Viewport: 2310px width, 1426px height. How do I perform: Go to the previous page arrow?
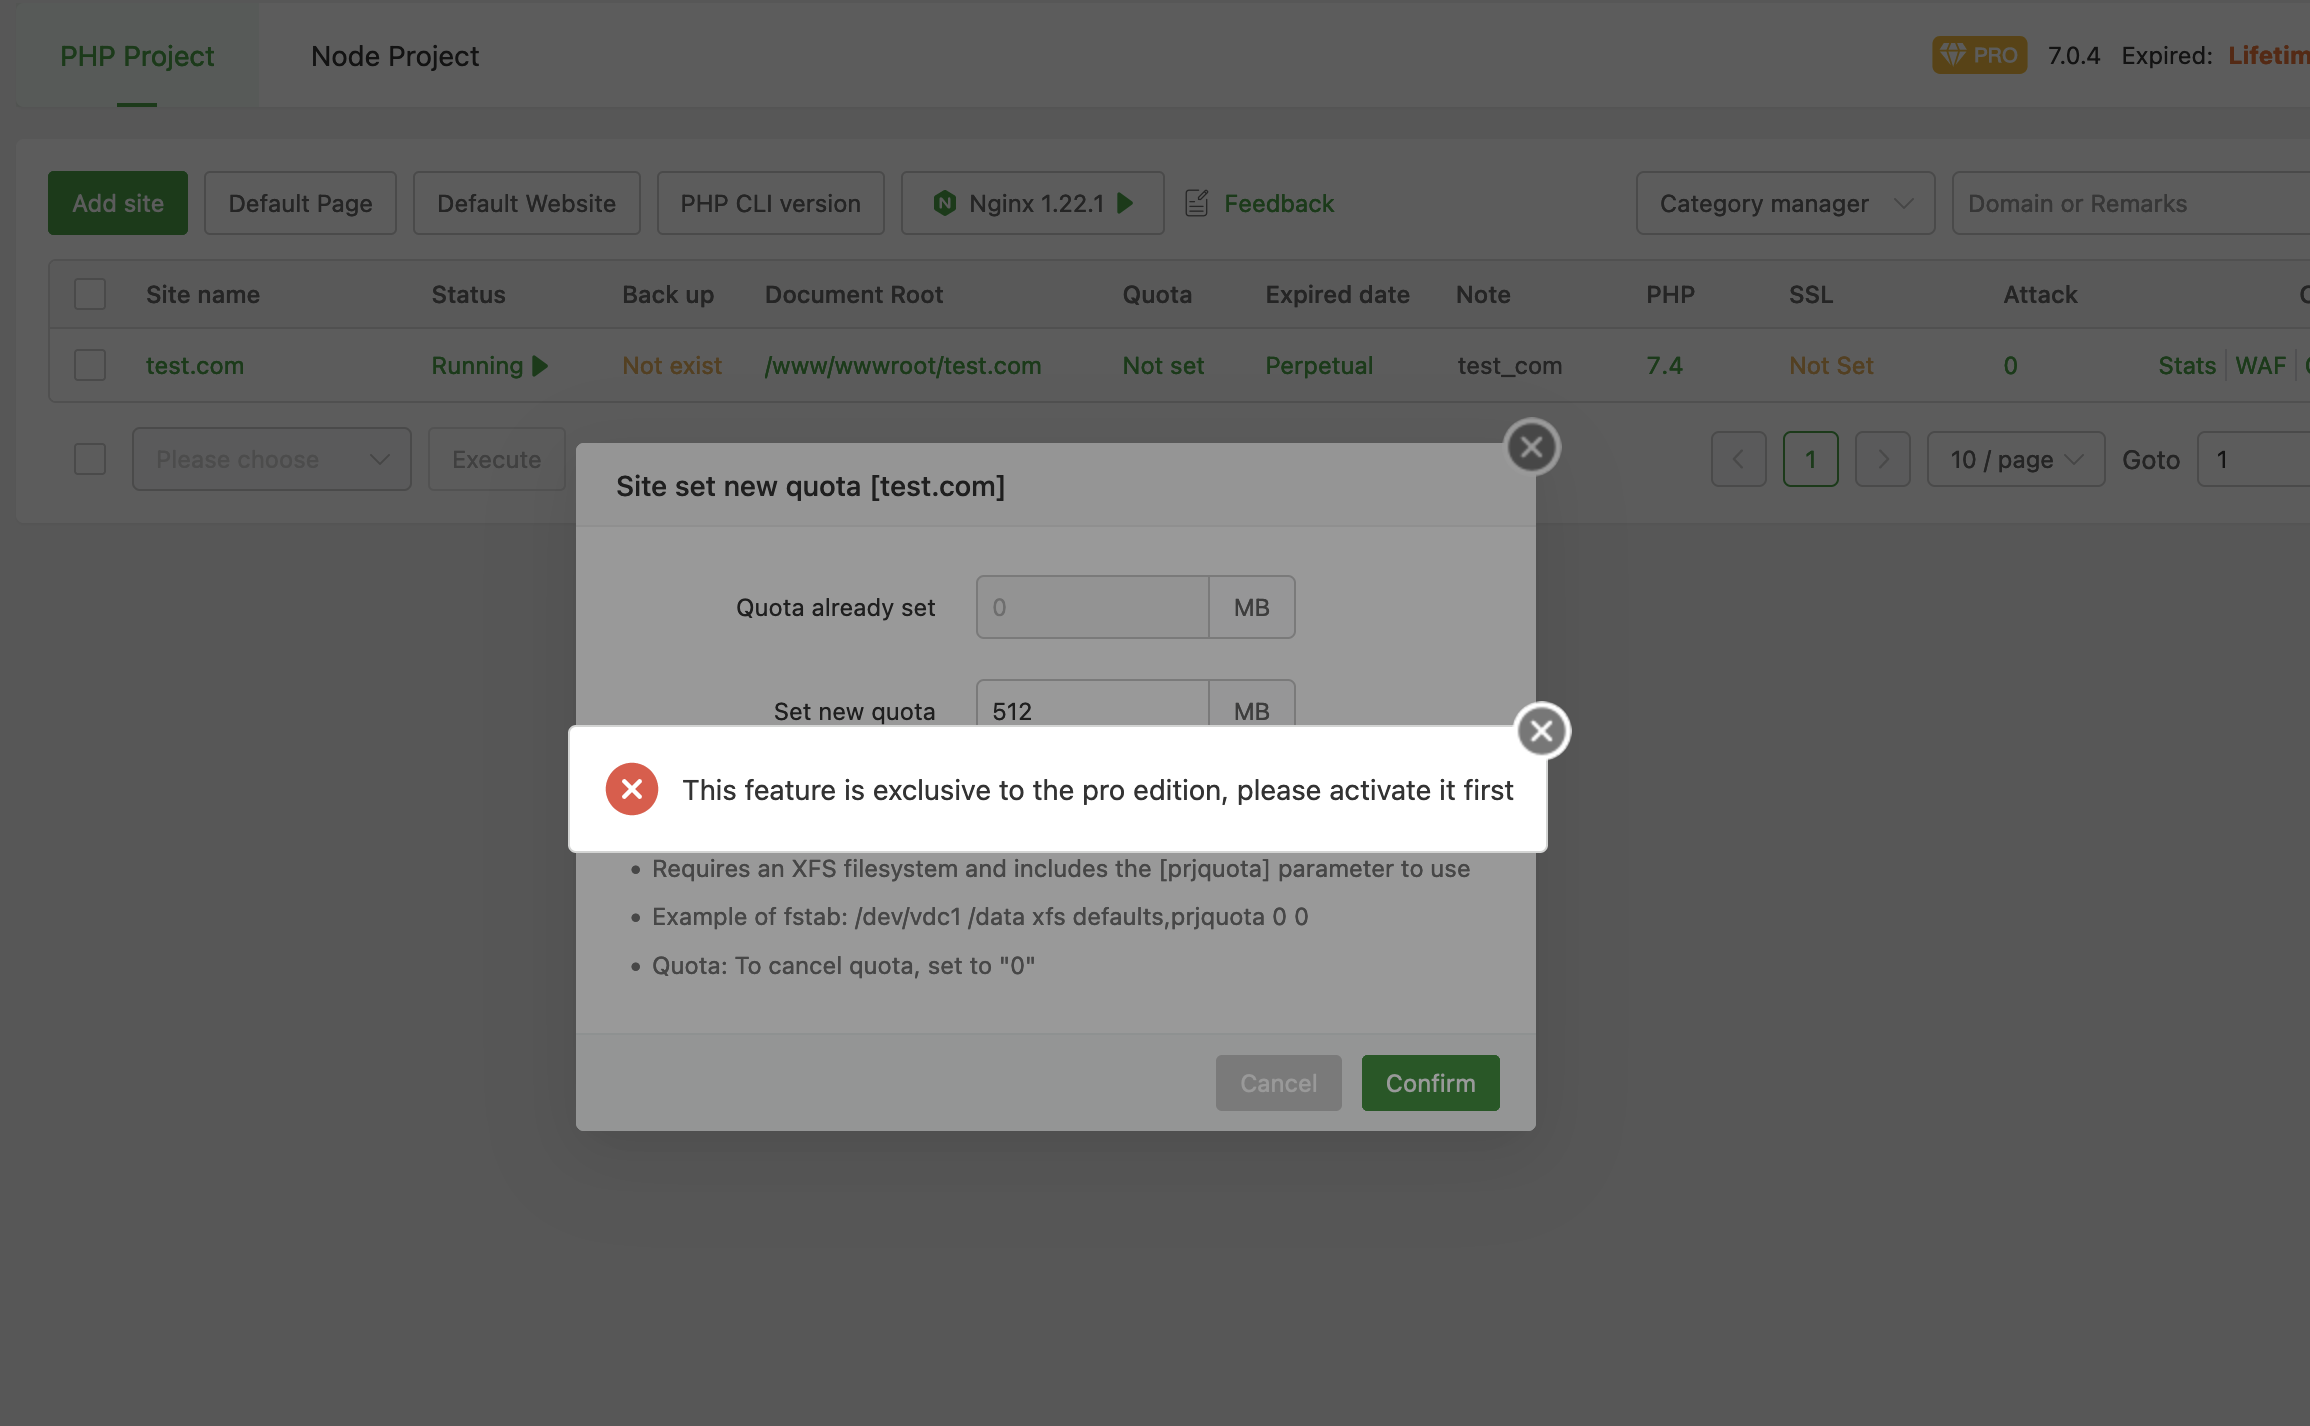pyautogui.click(x=1738, y=459)
